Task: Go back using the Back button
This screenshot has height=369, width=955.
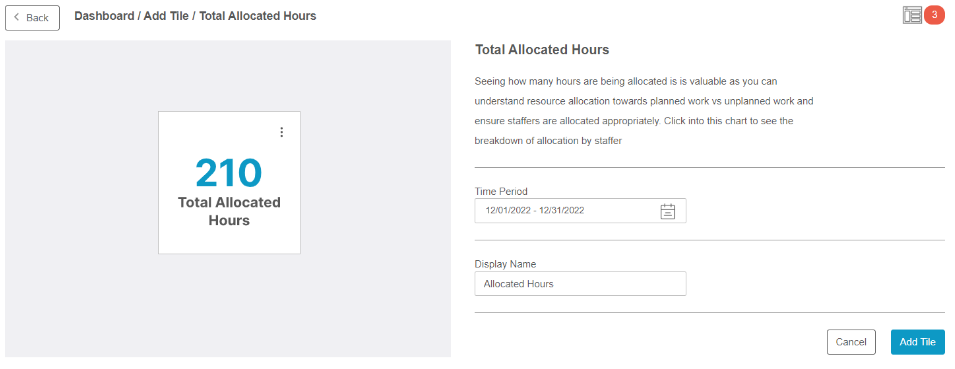Action: click(x=32, y=18)
